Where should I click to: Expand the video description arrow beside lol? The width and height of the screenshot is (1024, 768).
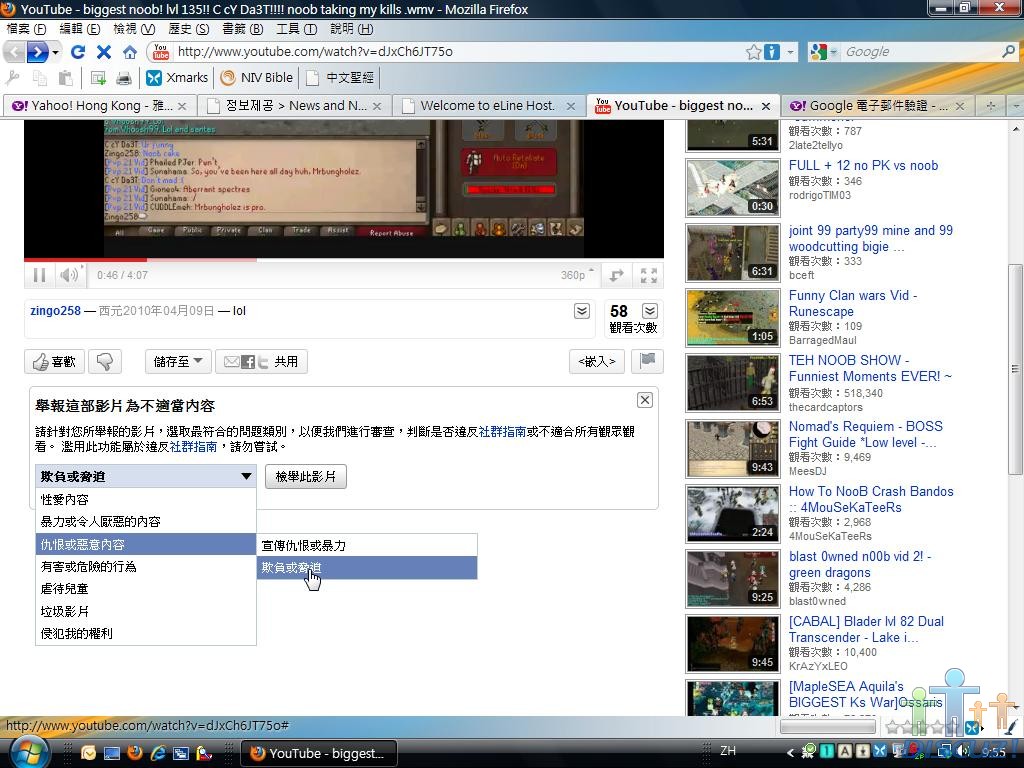point(582,311)
